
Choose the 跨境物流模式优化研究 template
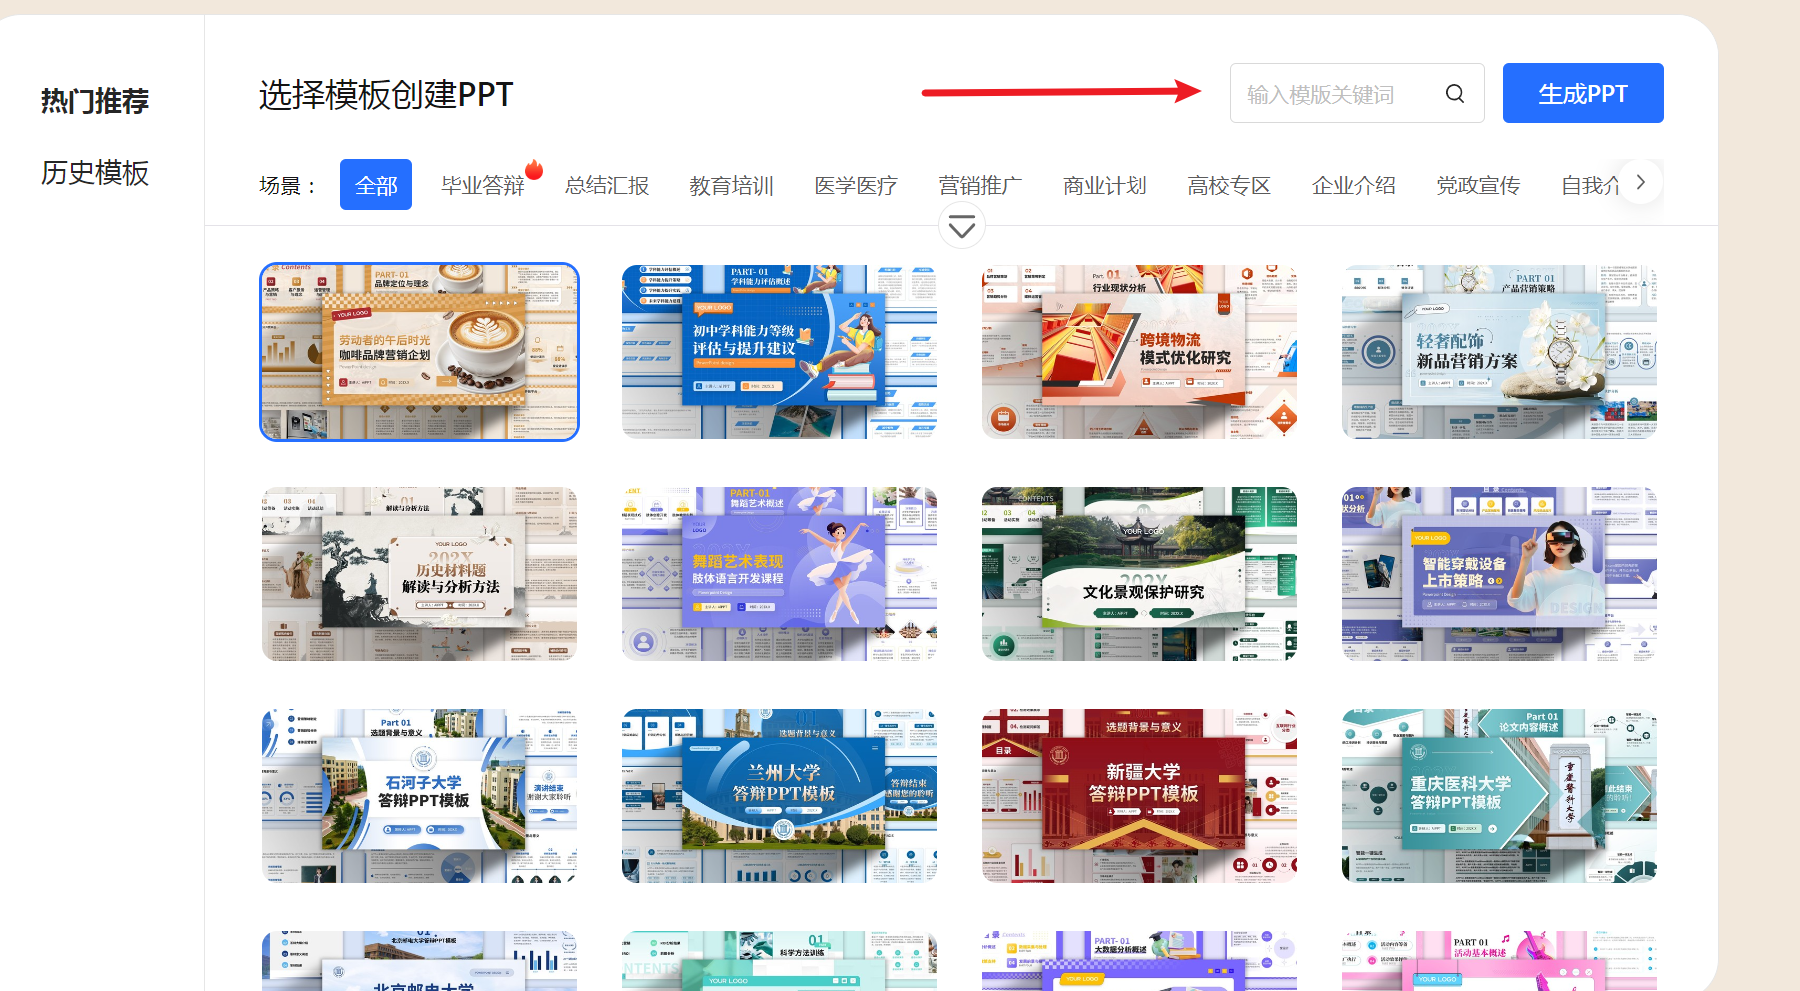[x=1140, y=352]
